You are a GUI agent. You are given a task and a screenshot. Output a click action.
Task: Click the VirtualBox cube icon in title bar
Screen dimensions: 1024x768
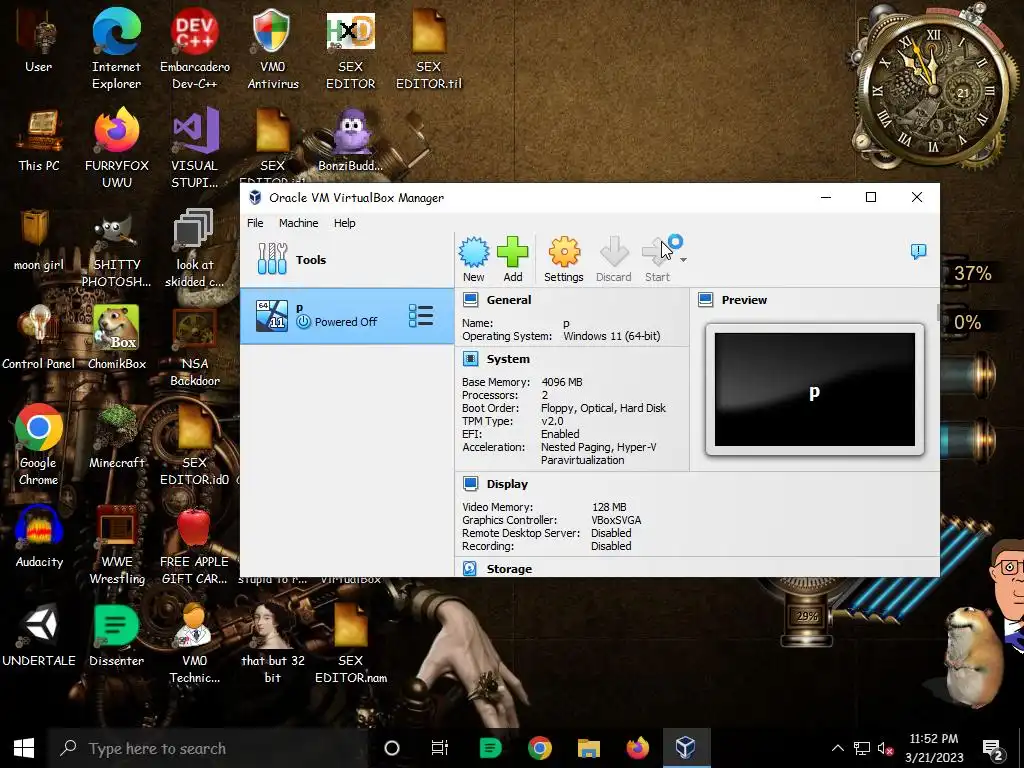pyautogui.click(x=255, y=197)
